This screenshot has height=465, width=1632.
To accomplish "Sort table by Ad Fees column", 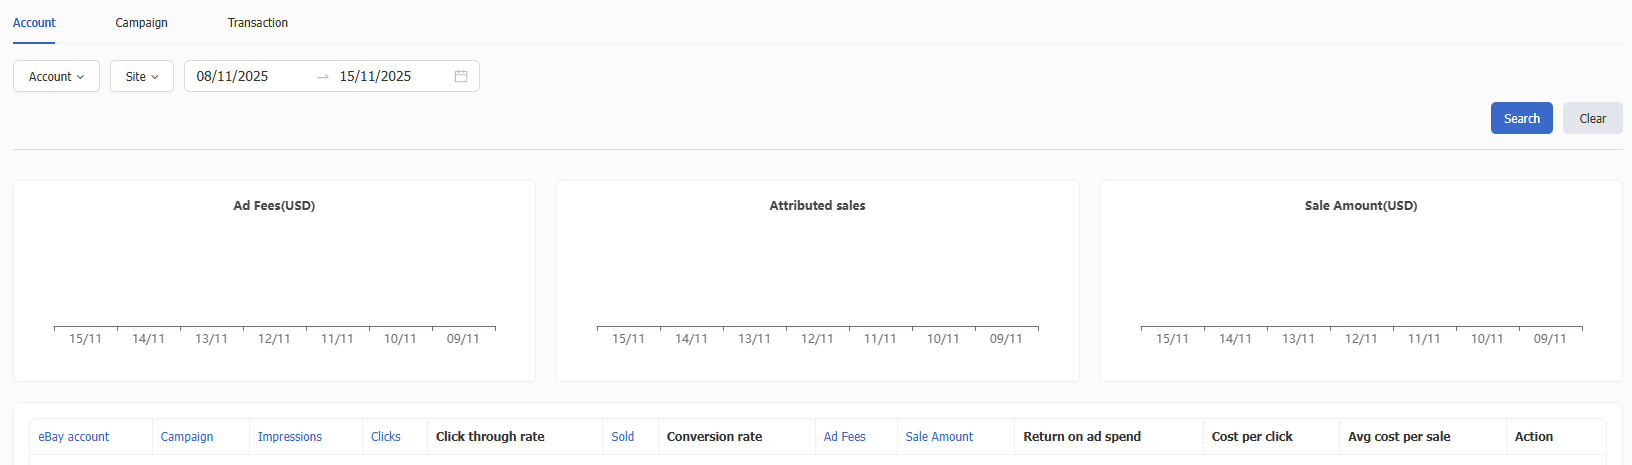I will click(845, 437).
